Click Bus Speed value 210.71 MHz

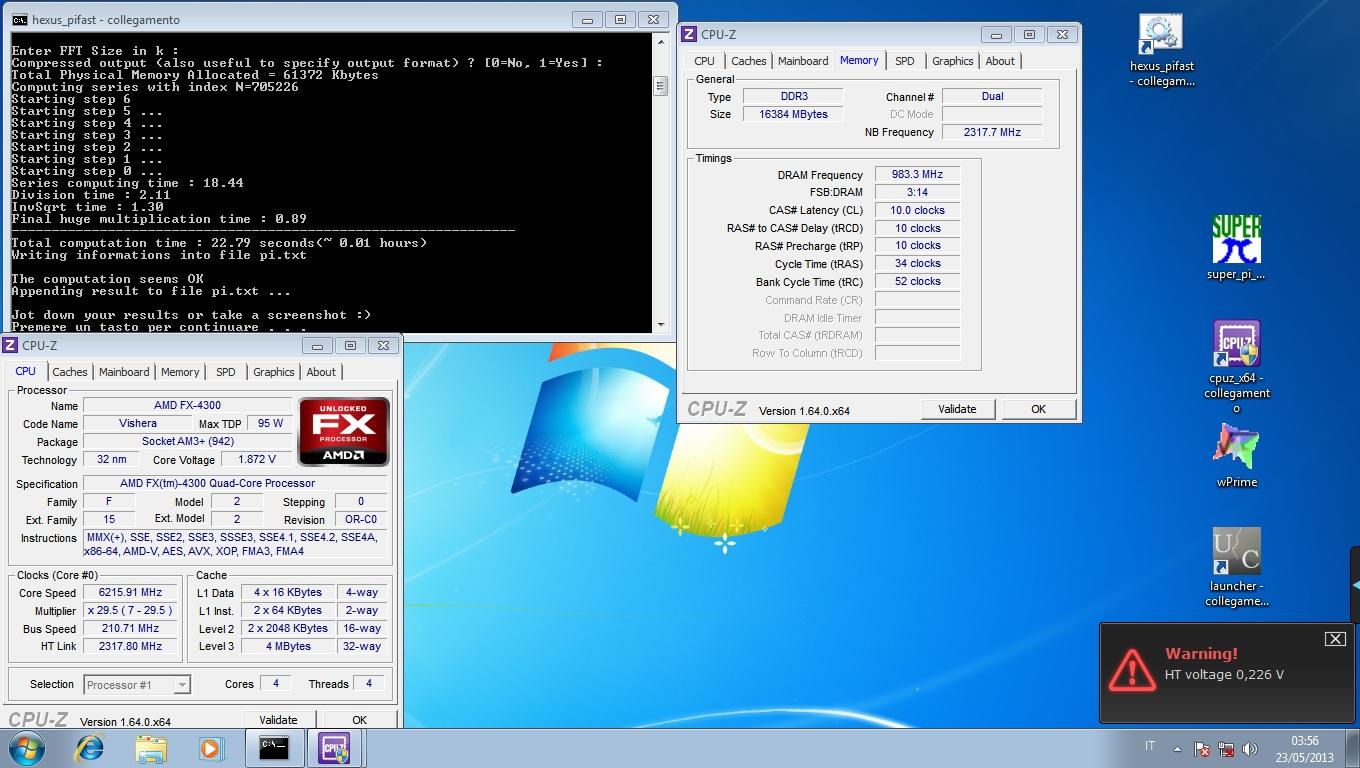pos(130,629)
